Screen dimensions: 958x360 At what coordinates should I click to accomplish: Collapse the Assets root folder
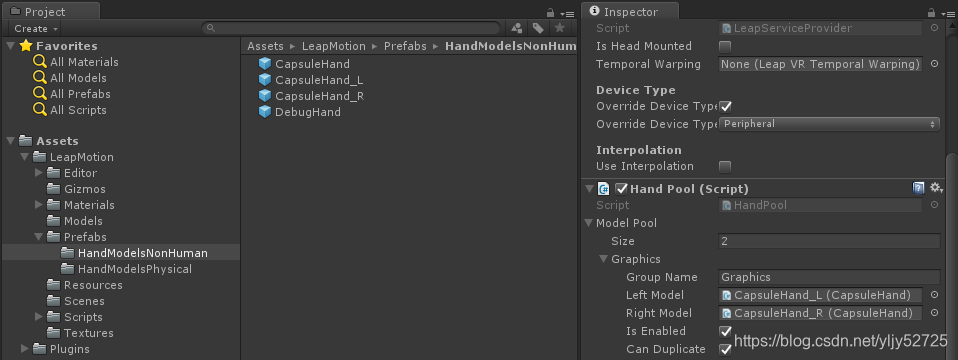pyautogui.click(x=11, y=141)
